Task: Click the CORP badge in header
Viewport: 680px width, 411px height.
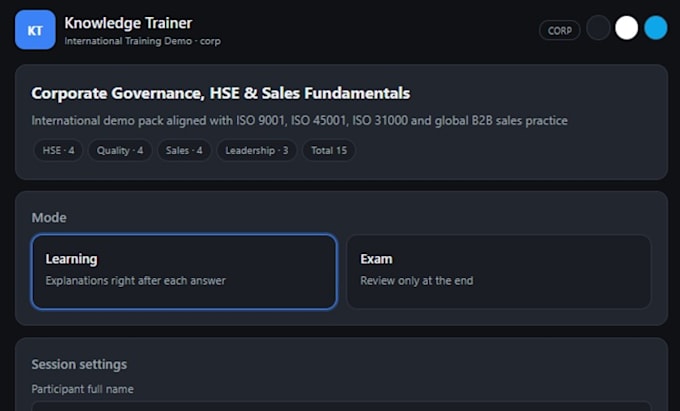Action: [x=559, y=30]
